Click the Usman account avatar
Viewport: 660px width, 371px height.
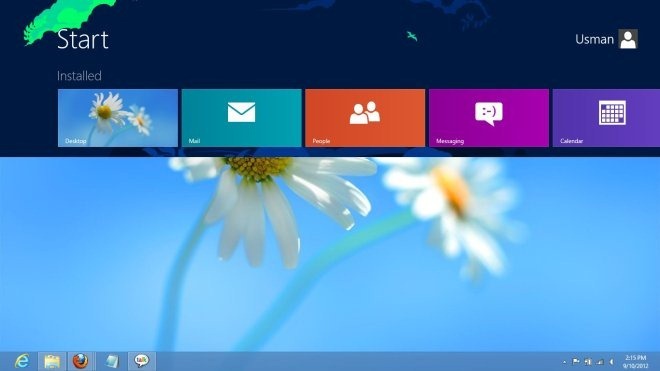pos(628,39)
